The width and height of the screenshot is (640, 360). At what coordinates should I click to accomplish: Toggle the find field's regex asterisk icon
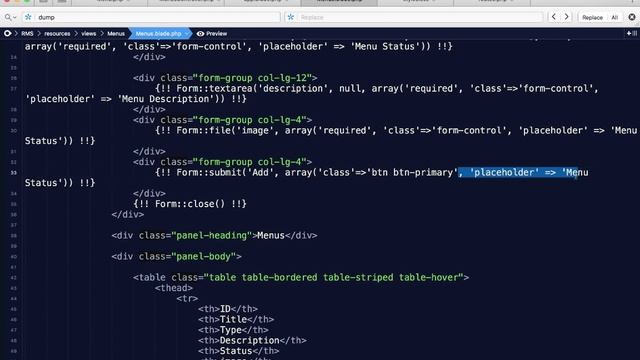coord(28,17)
